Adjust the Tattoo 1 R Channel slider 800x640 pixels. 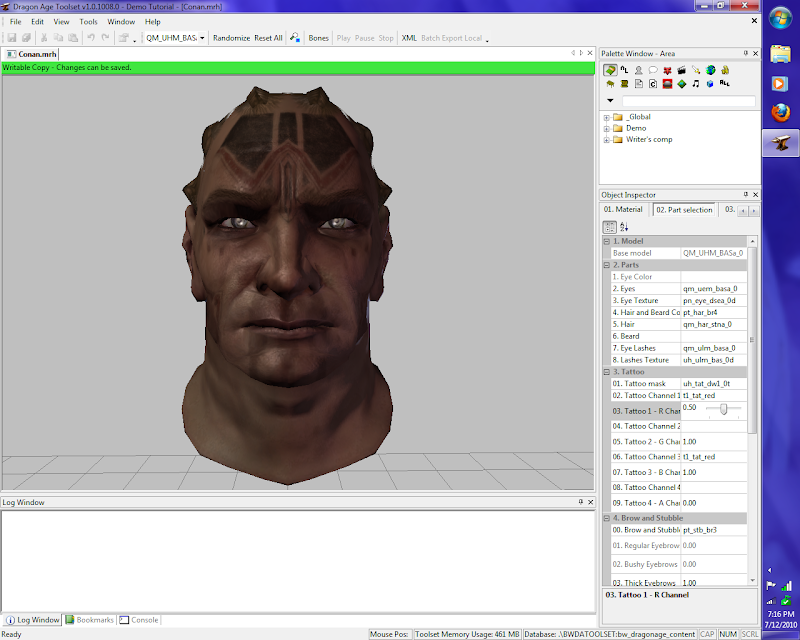723,409
